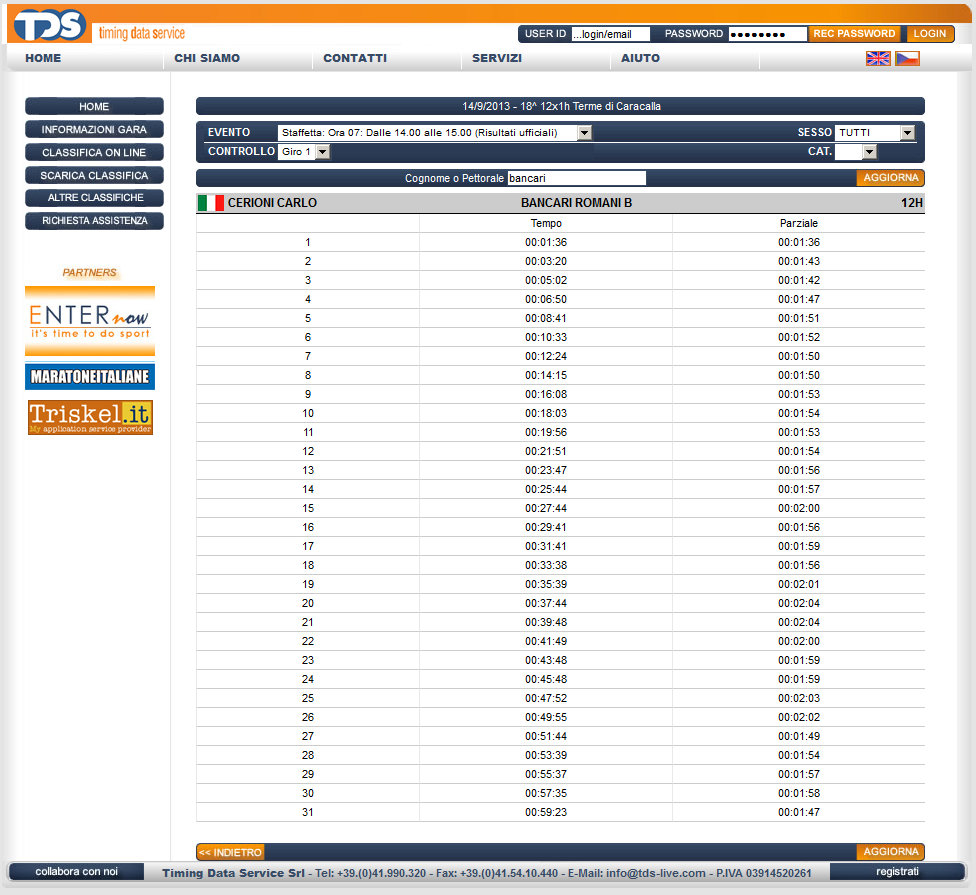Open the ENTERnow partner banner
This screenshot has width=976, height=895.
pyautogui.click(x=90, y=321)
